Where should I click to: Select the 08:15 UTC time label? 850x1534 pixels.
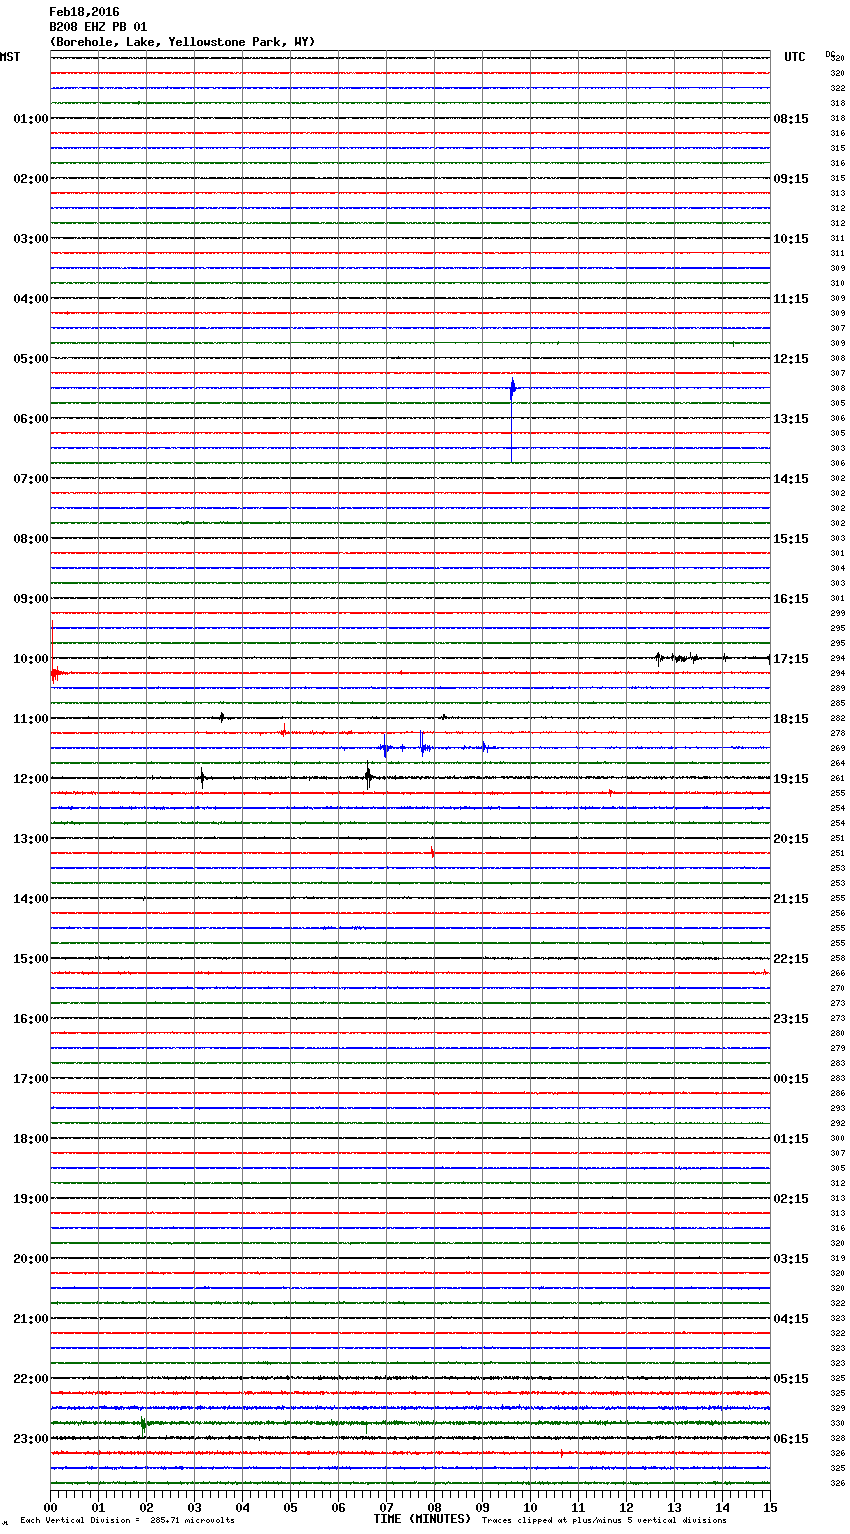pos(791,119)
